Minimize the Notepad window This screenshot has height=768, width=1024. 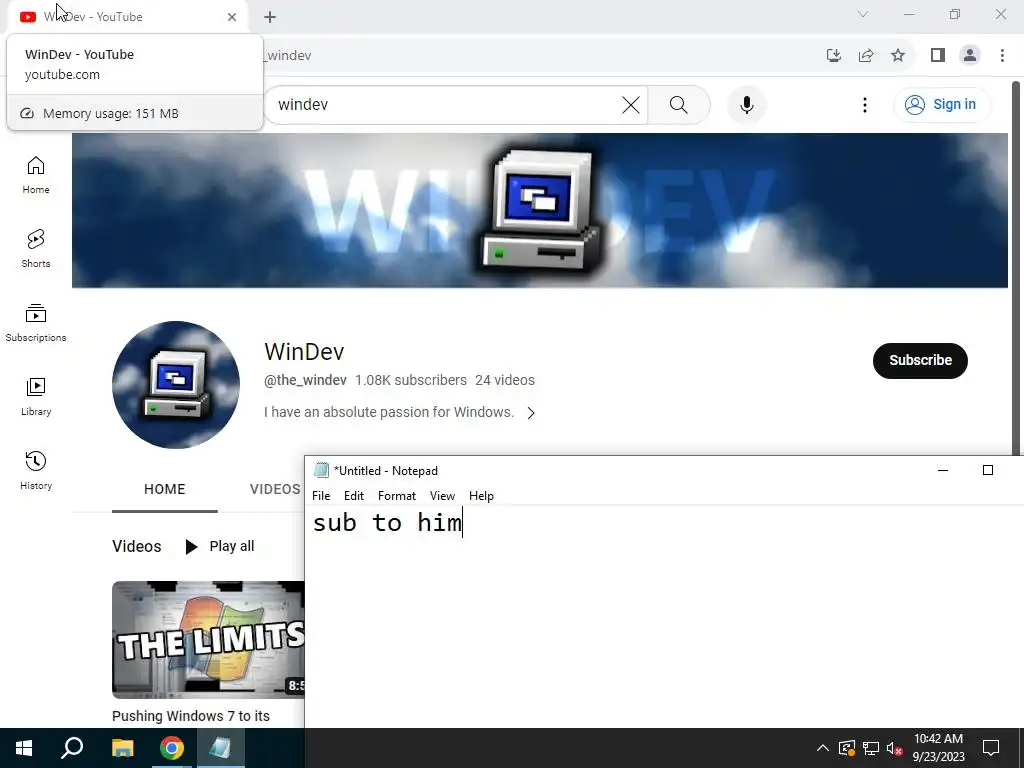point(942,470)
